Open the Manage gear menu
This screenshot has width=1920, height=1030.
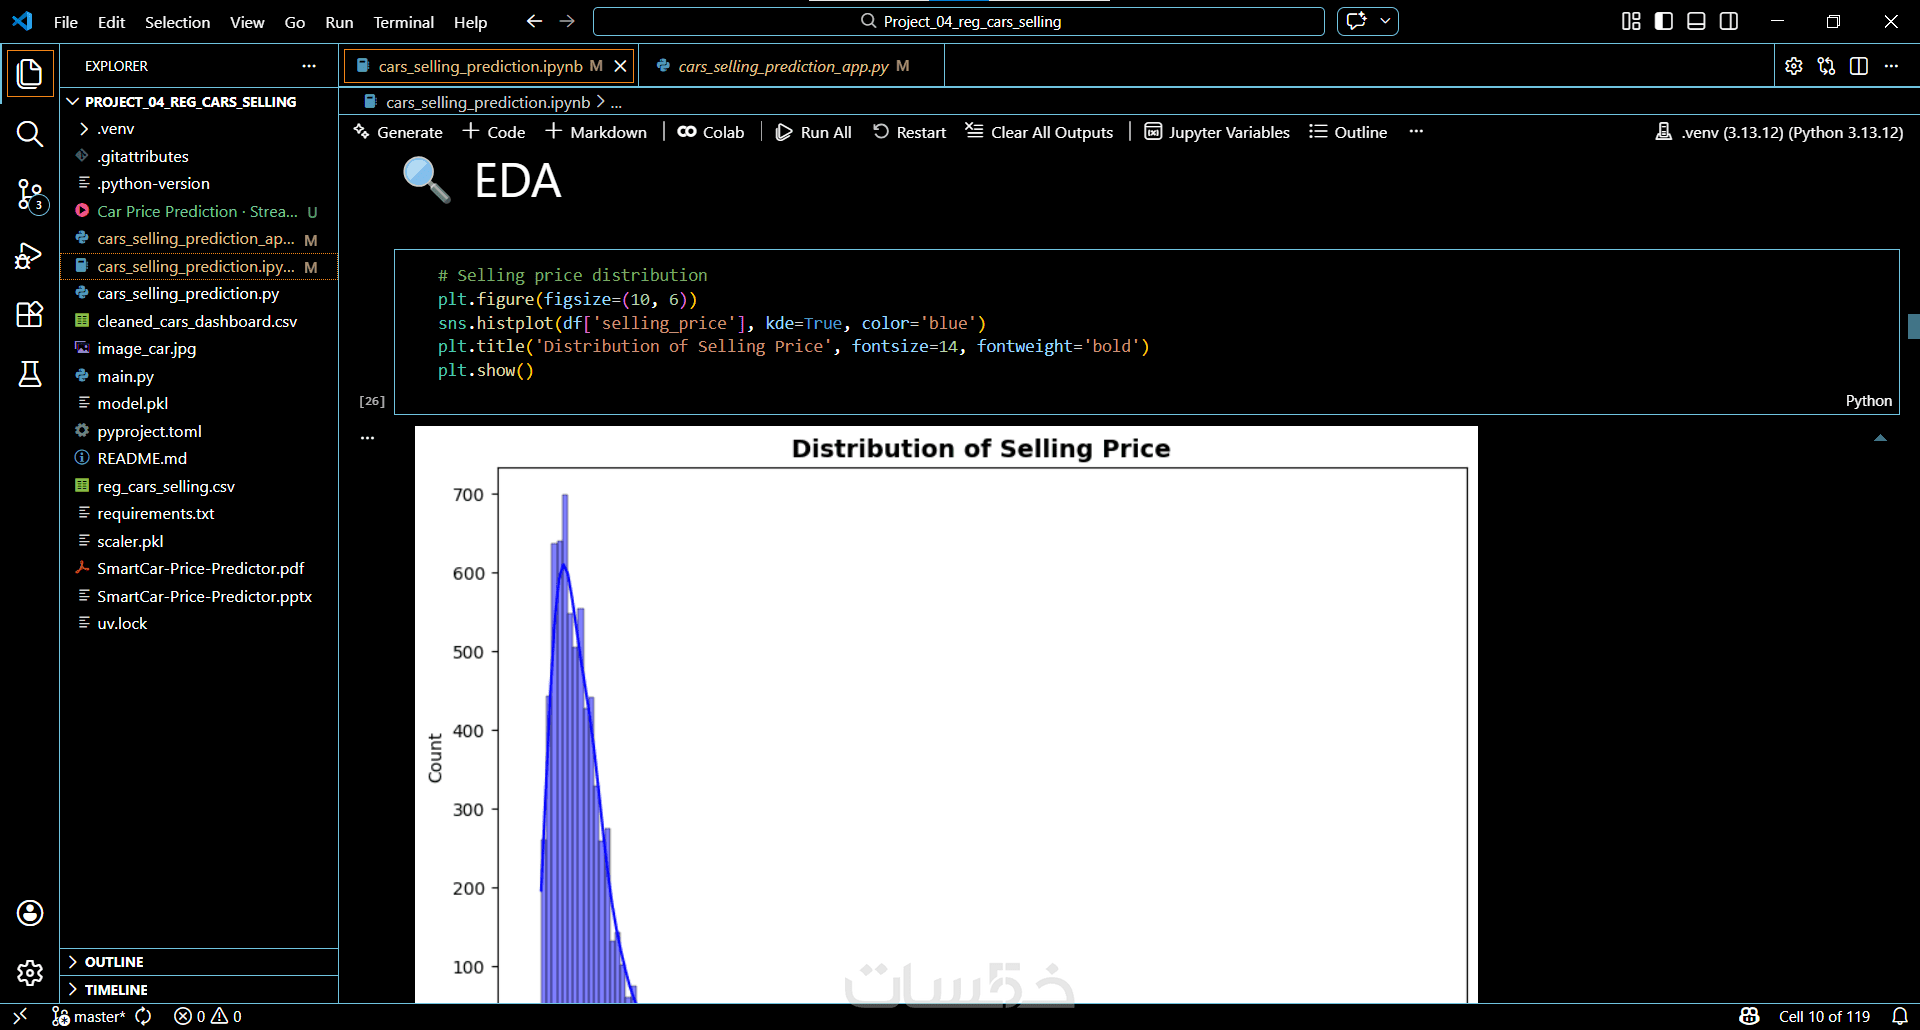pyautogui.click(x=30, y=973)
